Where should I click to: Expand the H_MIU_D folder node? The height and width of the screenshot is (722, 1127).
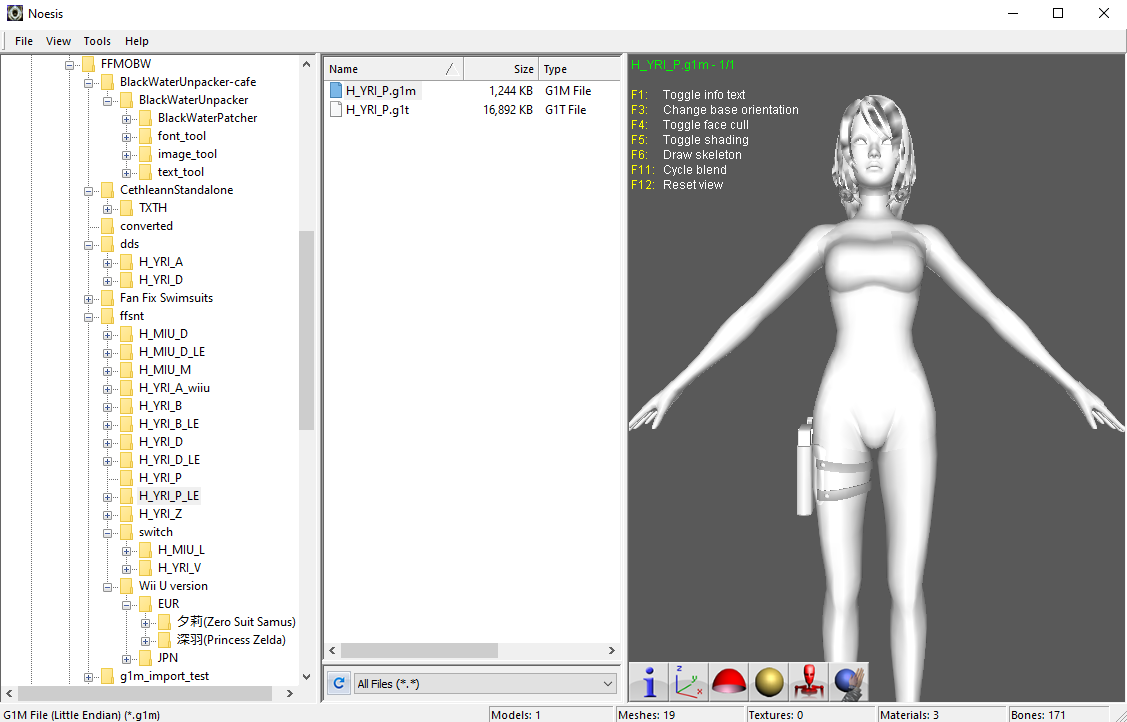coord(108,334)
